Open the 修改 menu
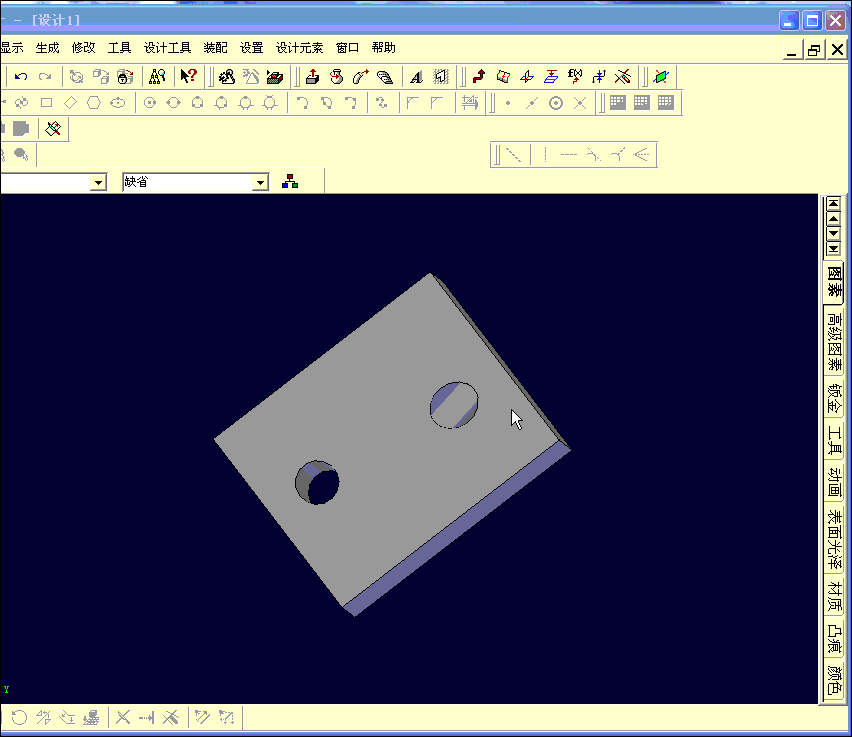852x737 pixels. click(83, 48)
